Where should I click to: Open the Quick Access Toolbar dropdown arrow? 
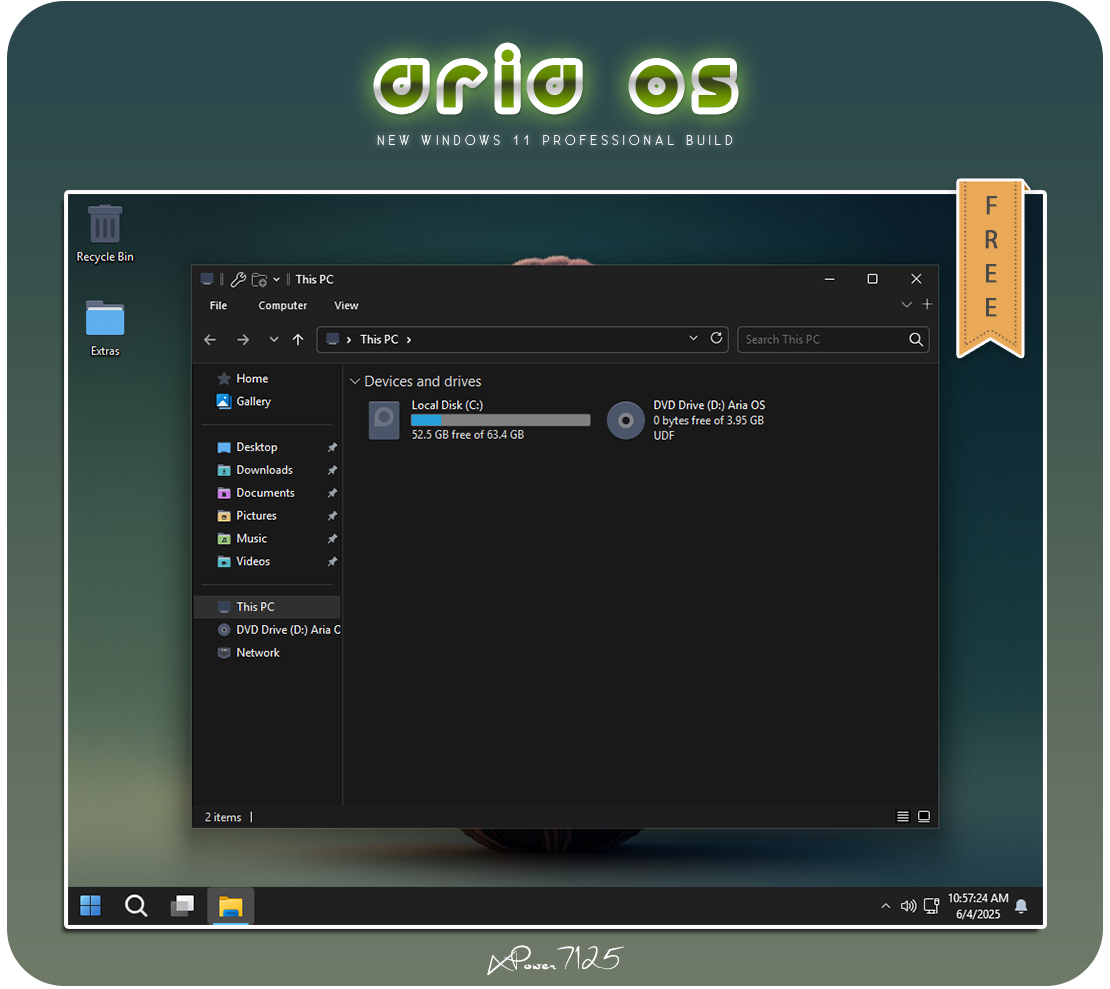(276, 280)
